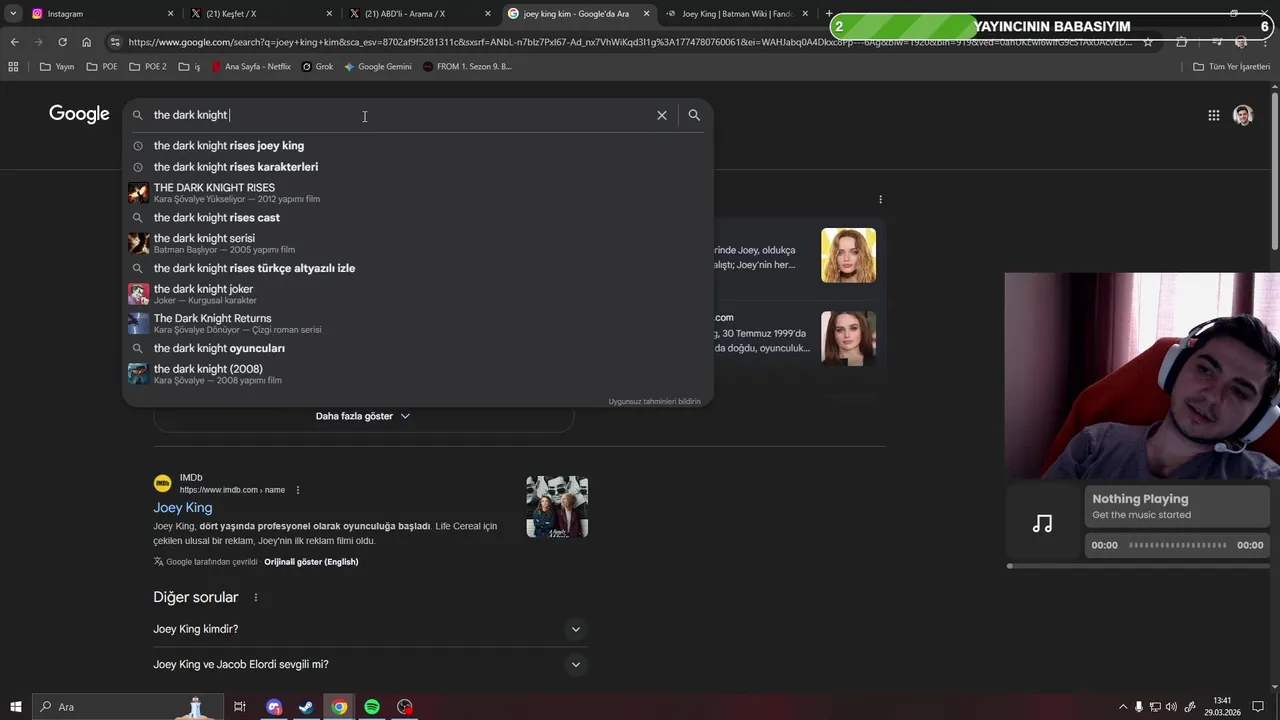This screenshot has width=1280, height=720.
Task: Select suggestion the dark knight rises cast
Action: (418, 218)
